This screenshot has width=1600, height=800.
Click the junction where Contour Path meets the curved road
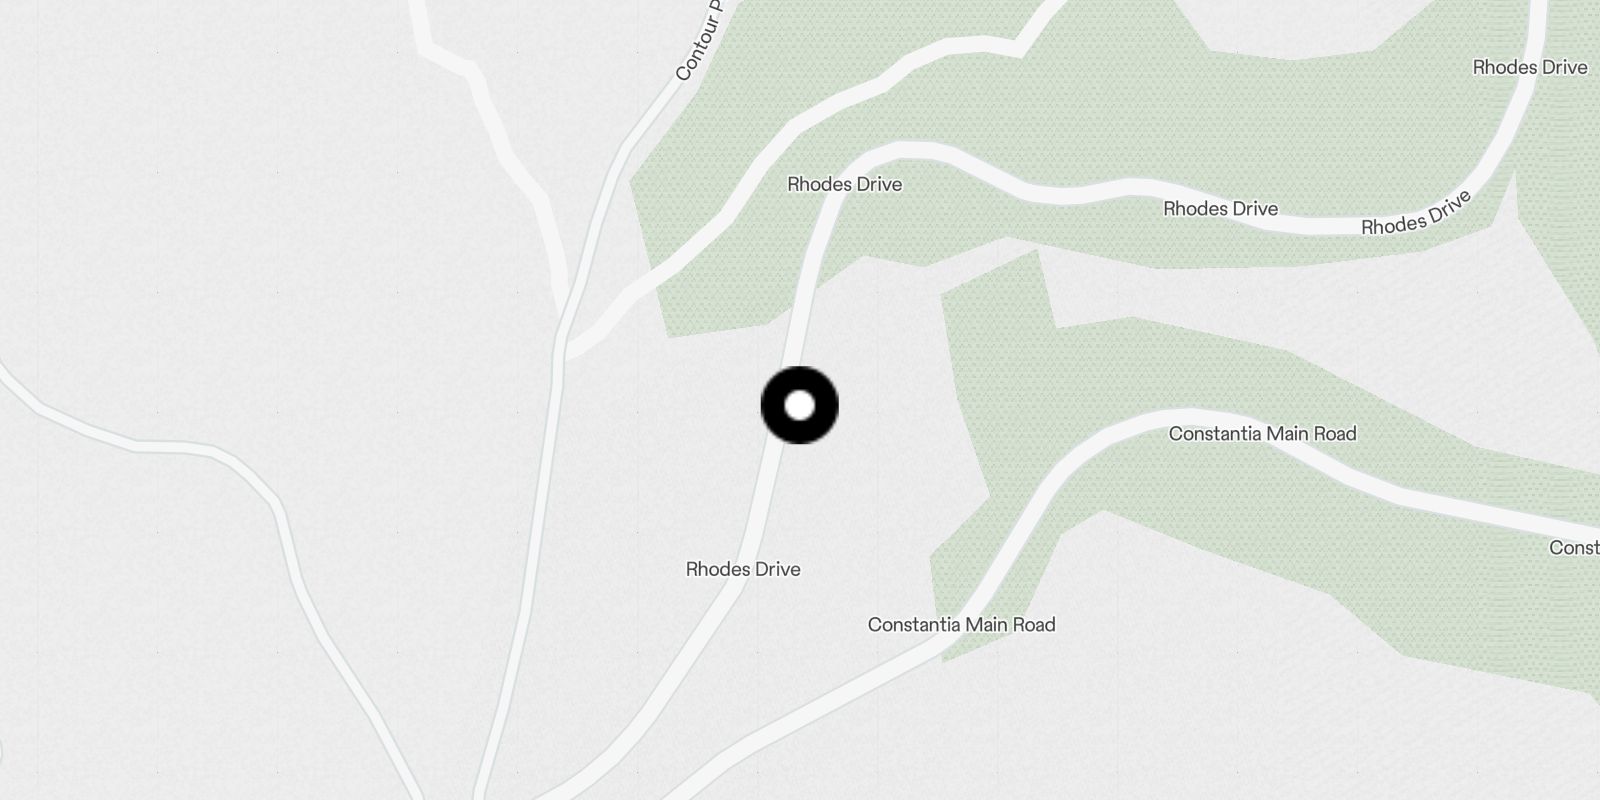click(x=562, y=345)
